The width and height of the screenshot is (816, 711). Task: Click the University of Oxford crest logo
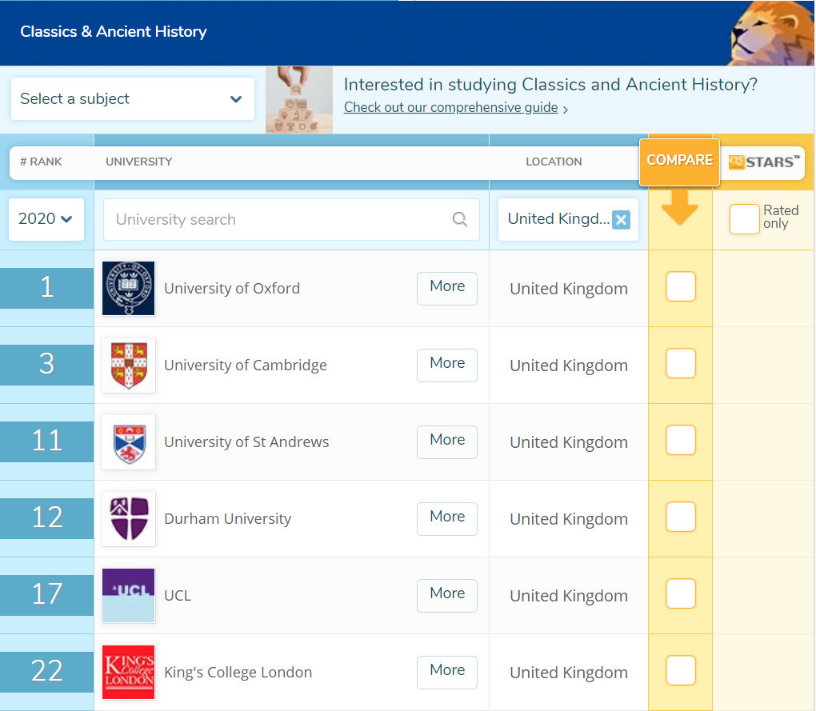coord(129,288)
